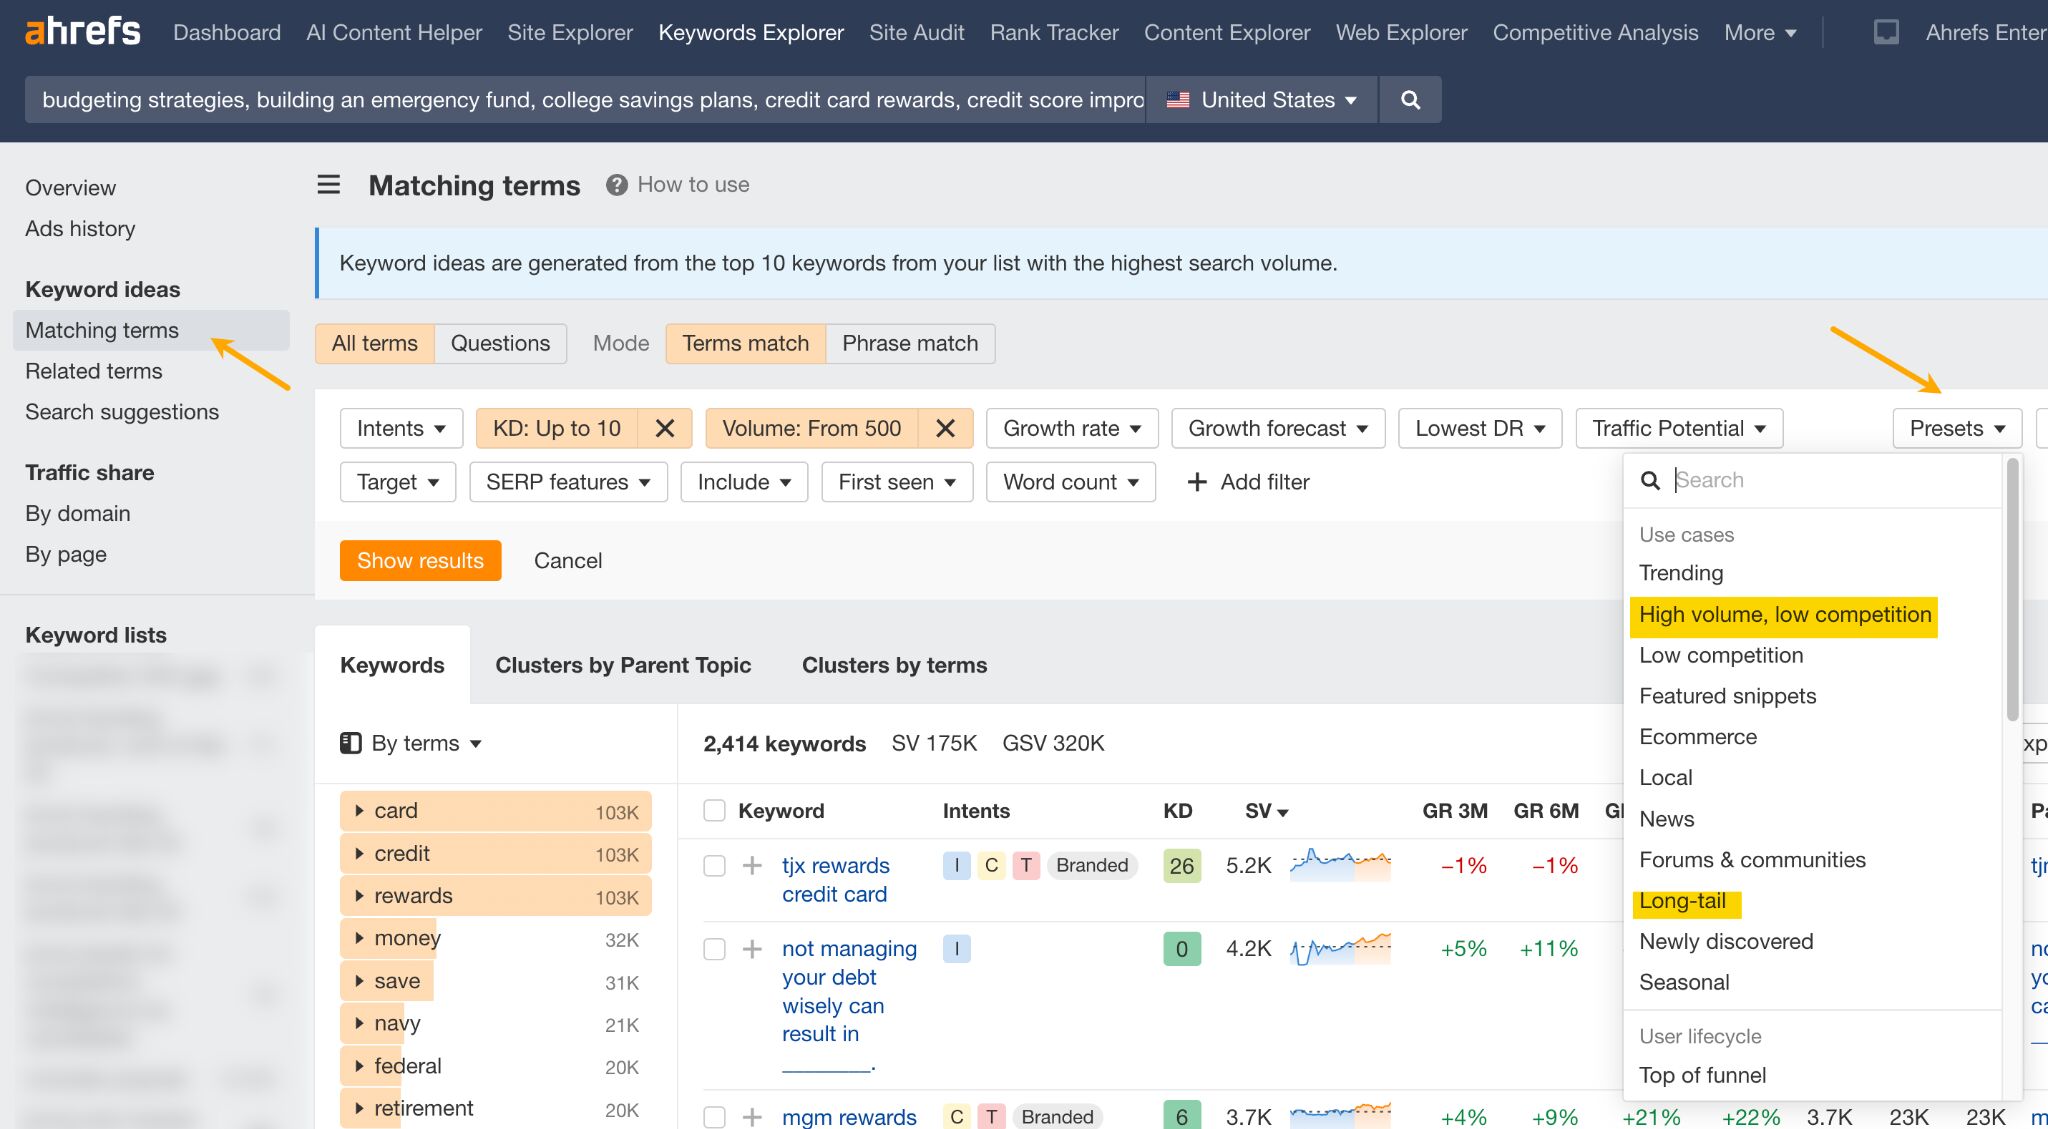Viewport: 2048px width, 1129px height.
Task: Check the tjx rewards credit card keyword
Action: (x=713, y=865)
